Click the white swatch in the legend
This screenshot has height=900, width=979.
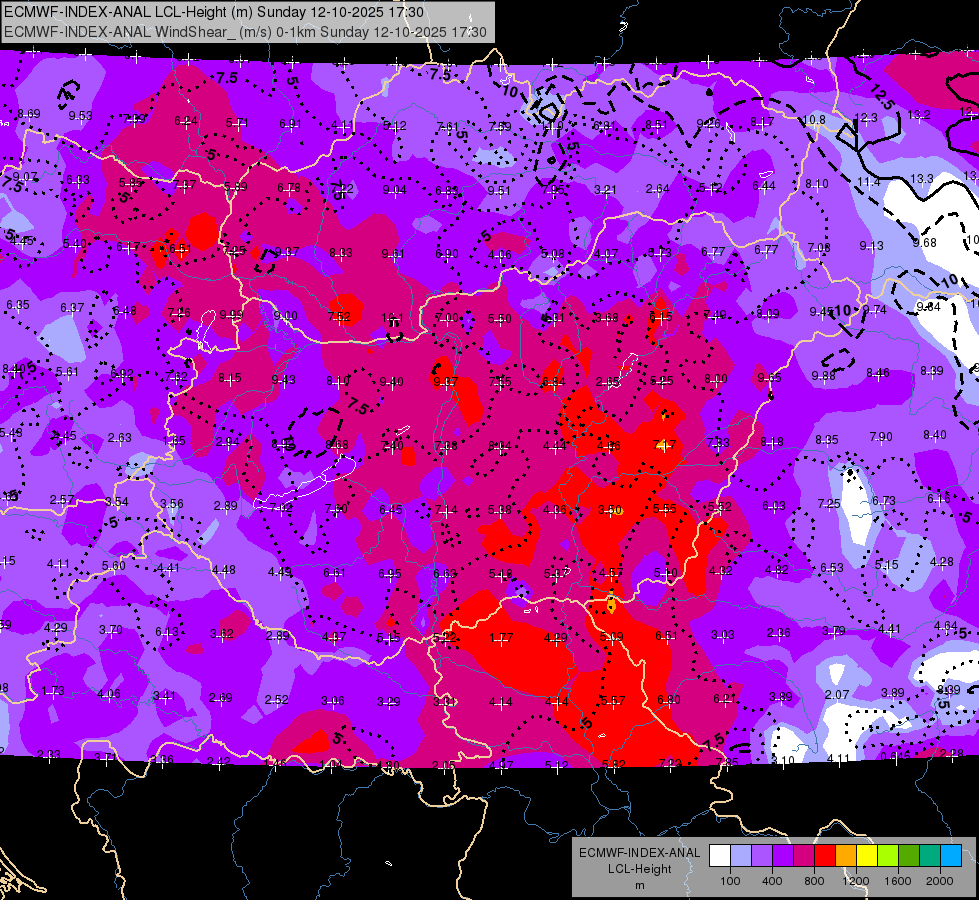720,856
